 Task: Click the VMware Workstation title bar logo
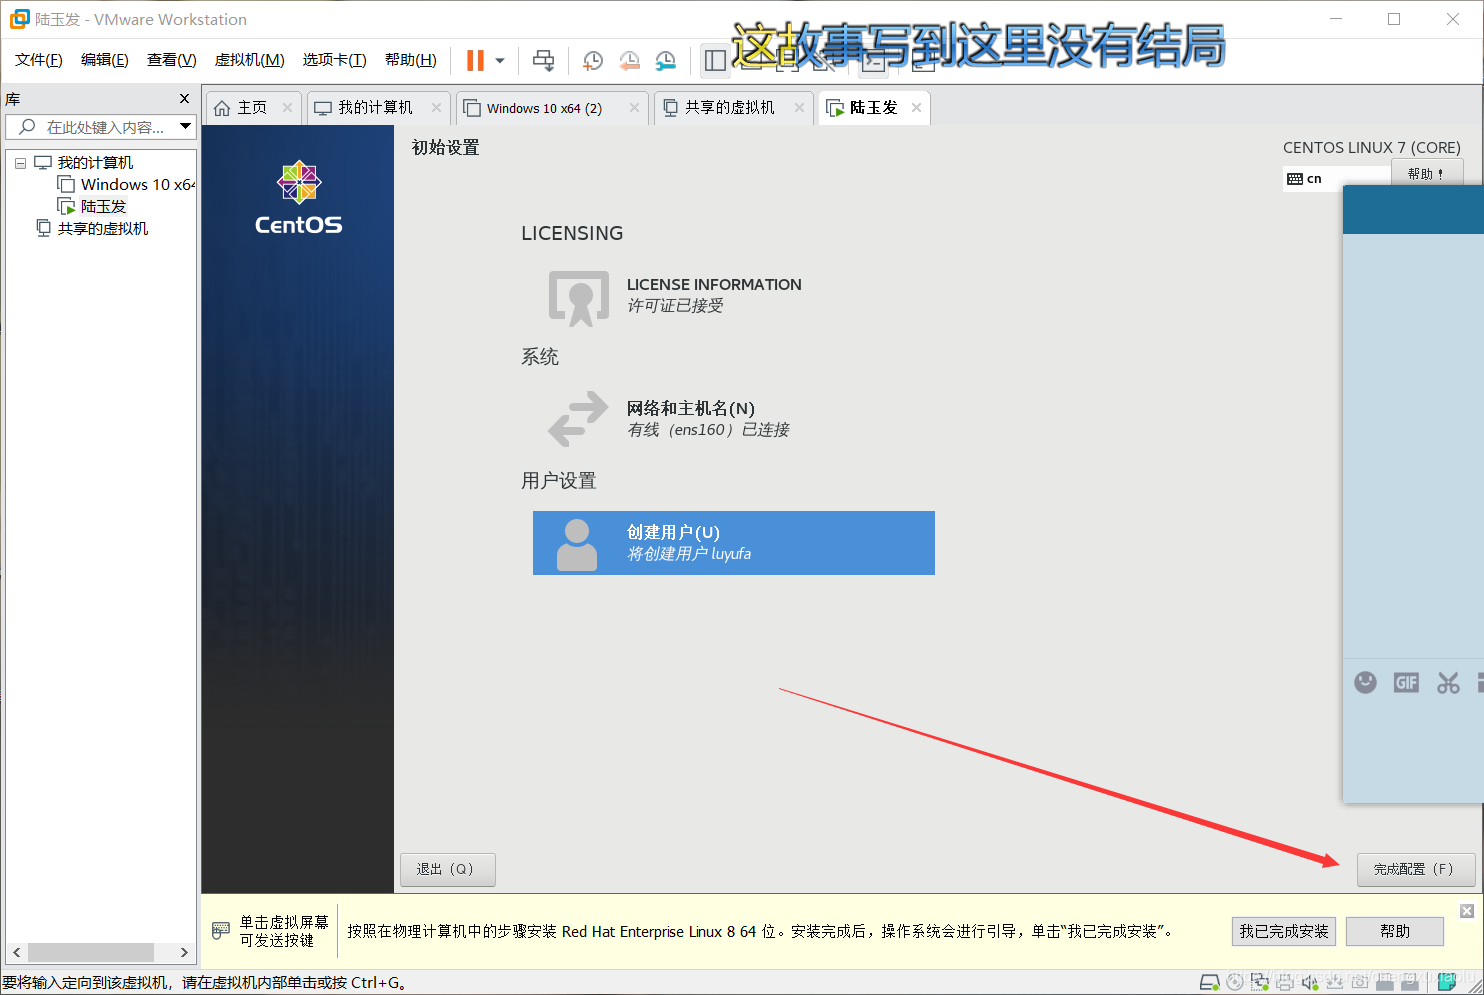(19, 19)
